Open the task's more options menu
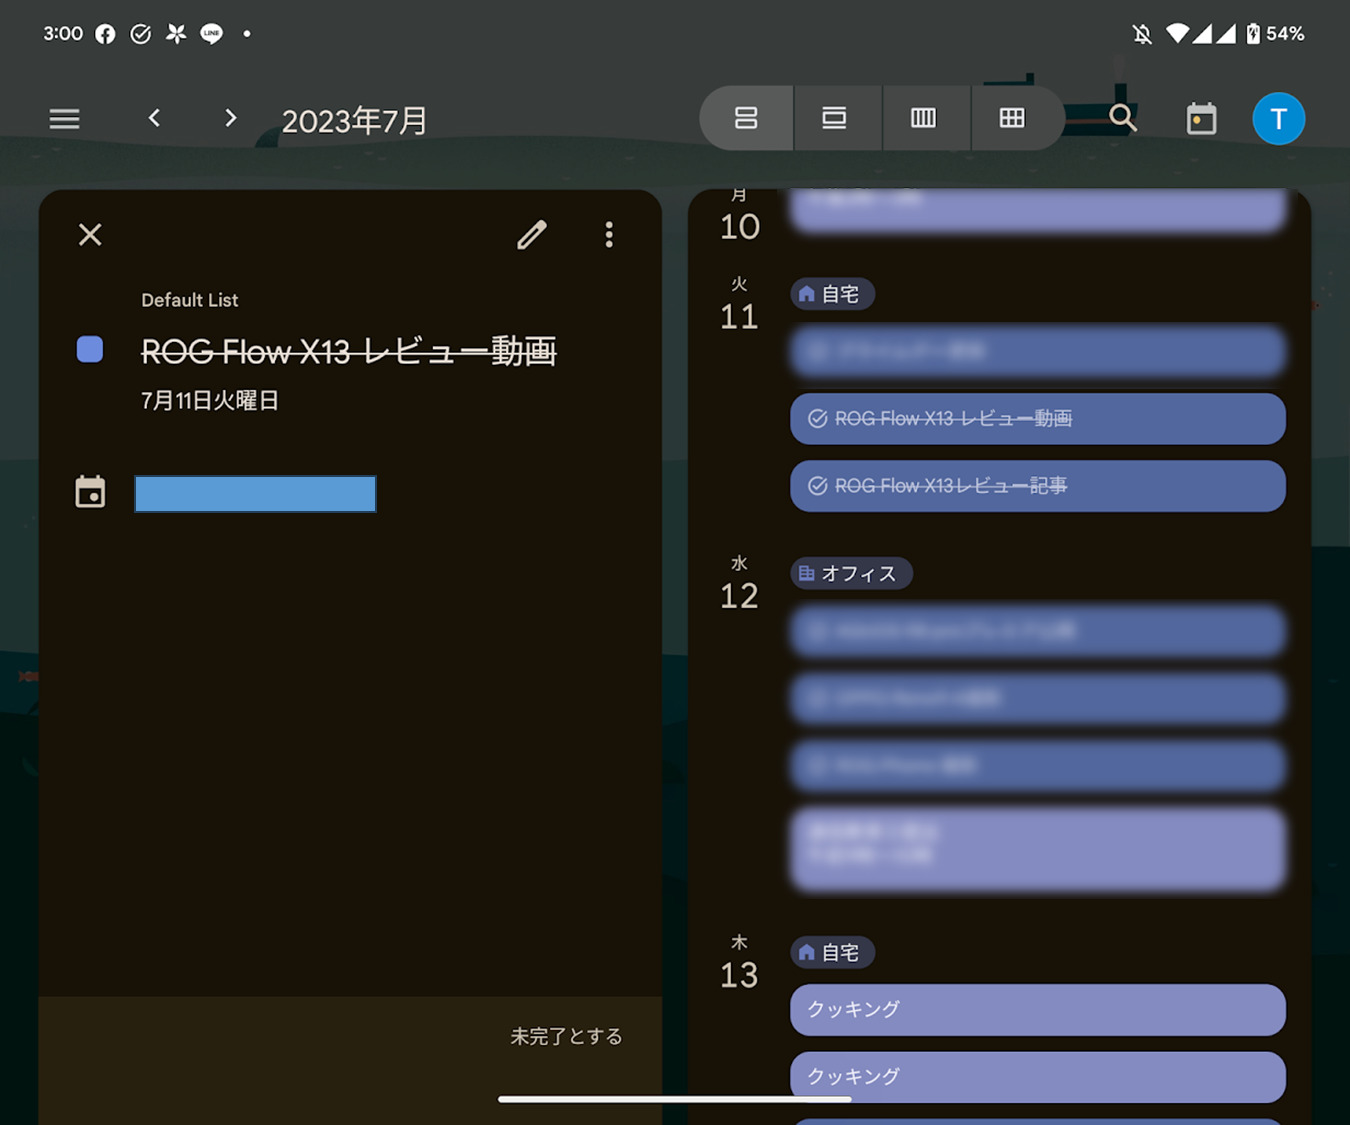Image resolution: width=1350 pixels, height=1125 pixels. [609, 234]
